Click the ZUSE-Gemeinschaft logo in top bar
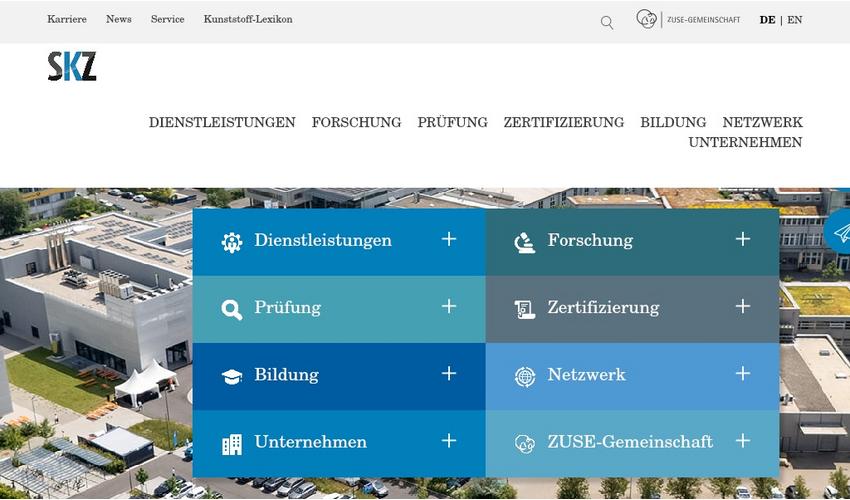 [x=688, y=19]
